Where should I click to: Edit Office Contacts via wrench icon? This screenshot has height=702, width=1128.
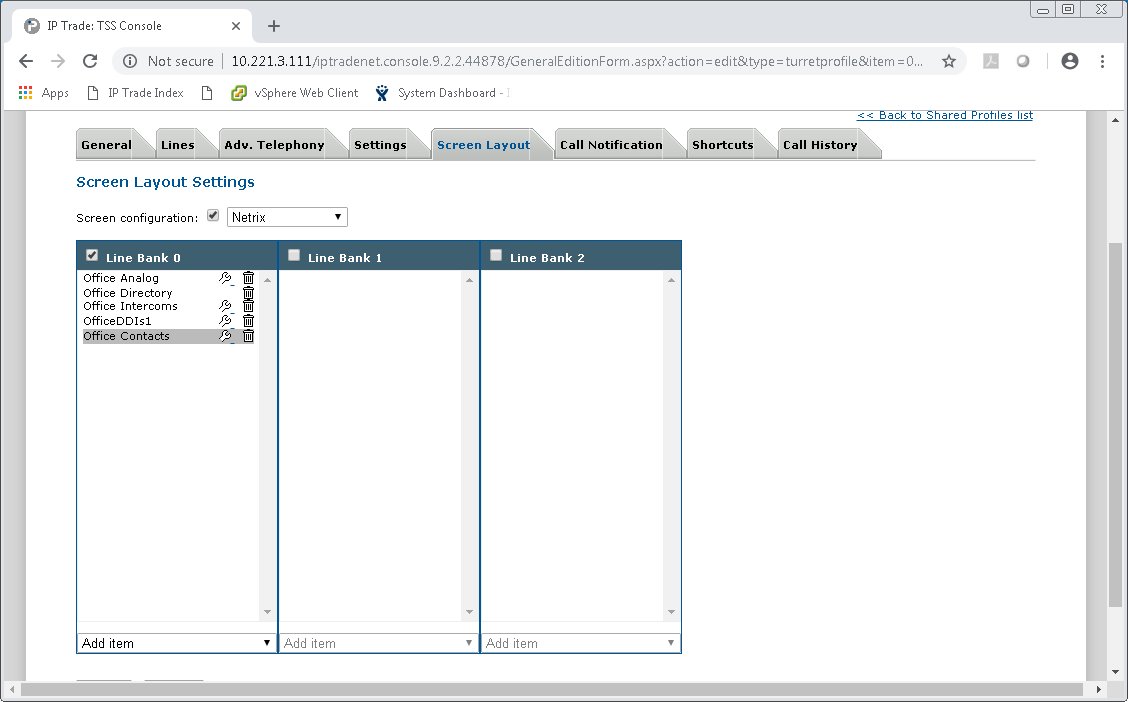pyautogui.click(x=224, y=335)
